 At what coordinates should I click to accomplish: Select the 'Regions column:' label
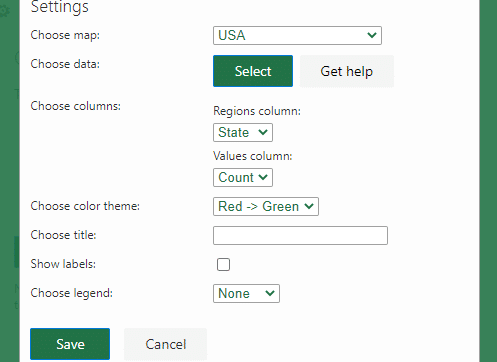point(257,111)
